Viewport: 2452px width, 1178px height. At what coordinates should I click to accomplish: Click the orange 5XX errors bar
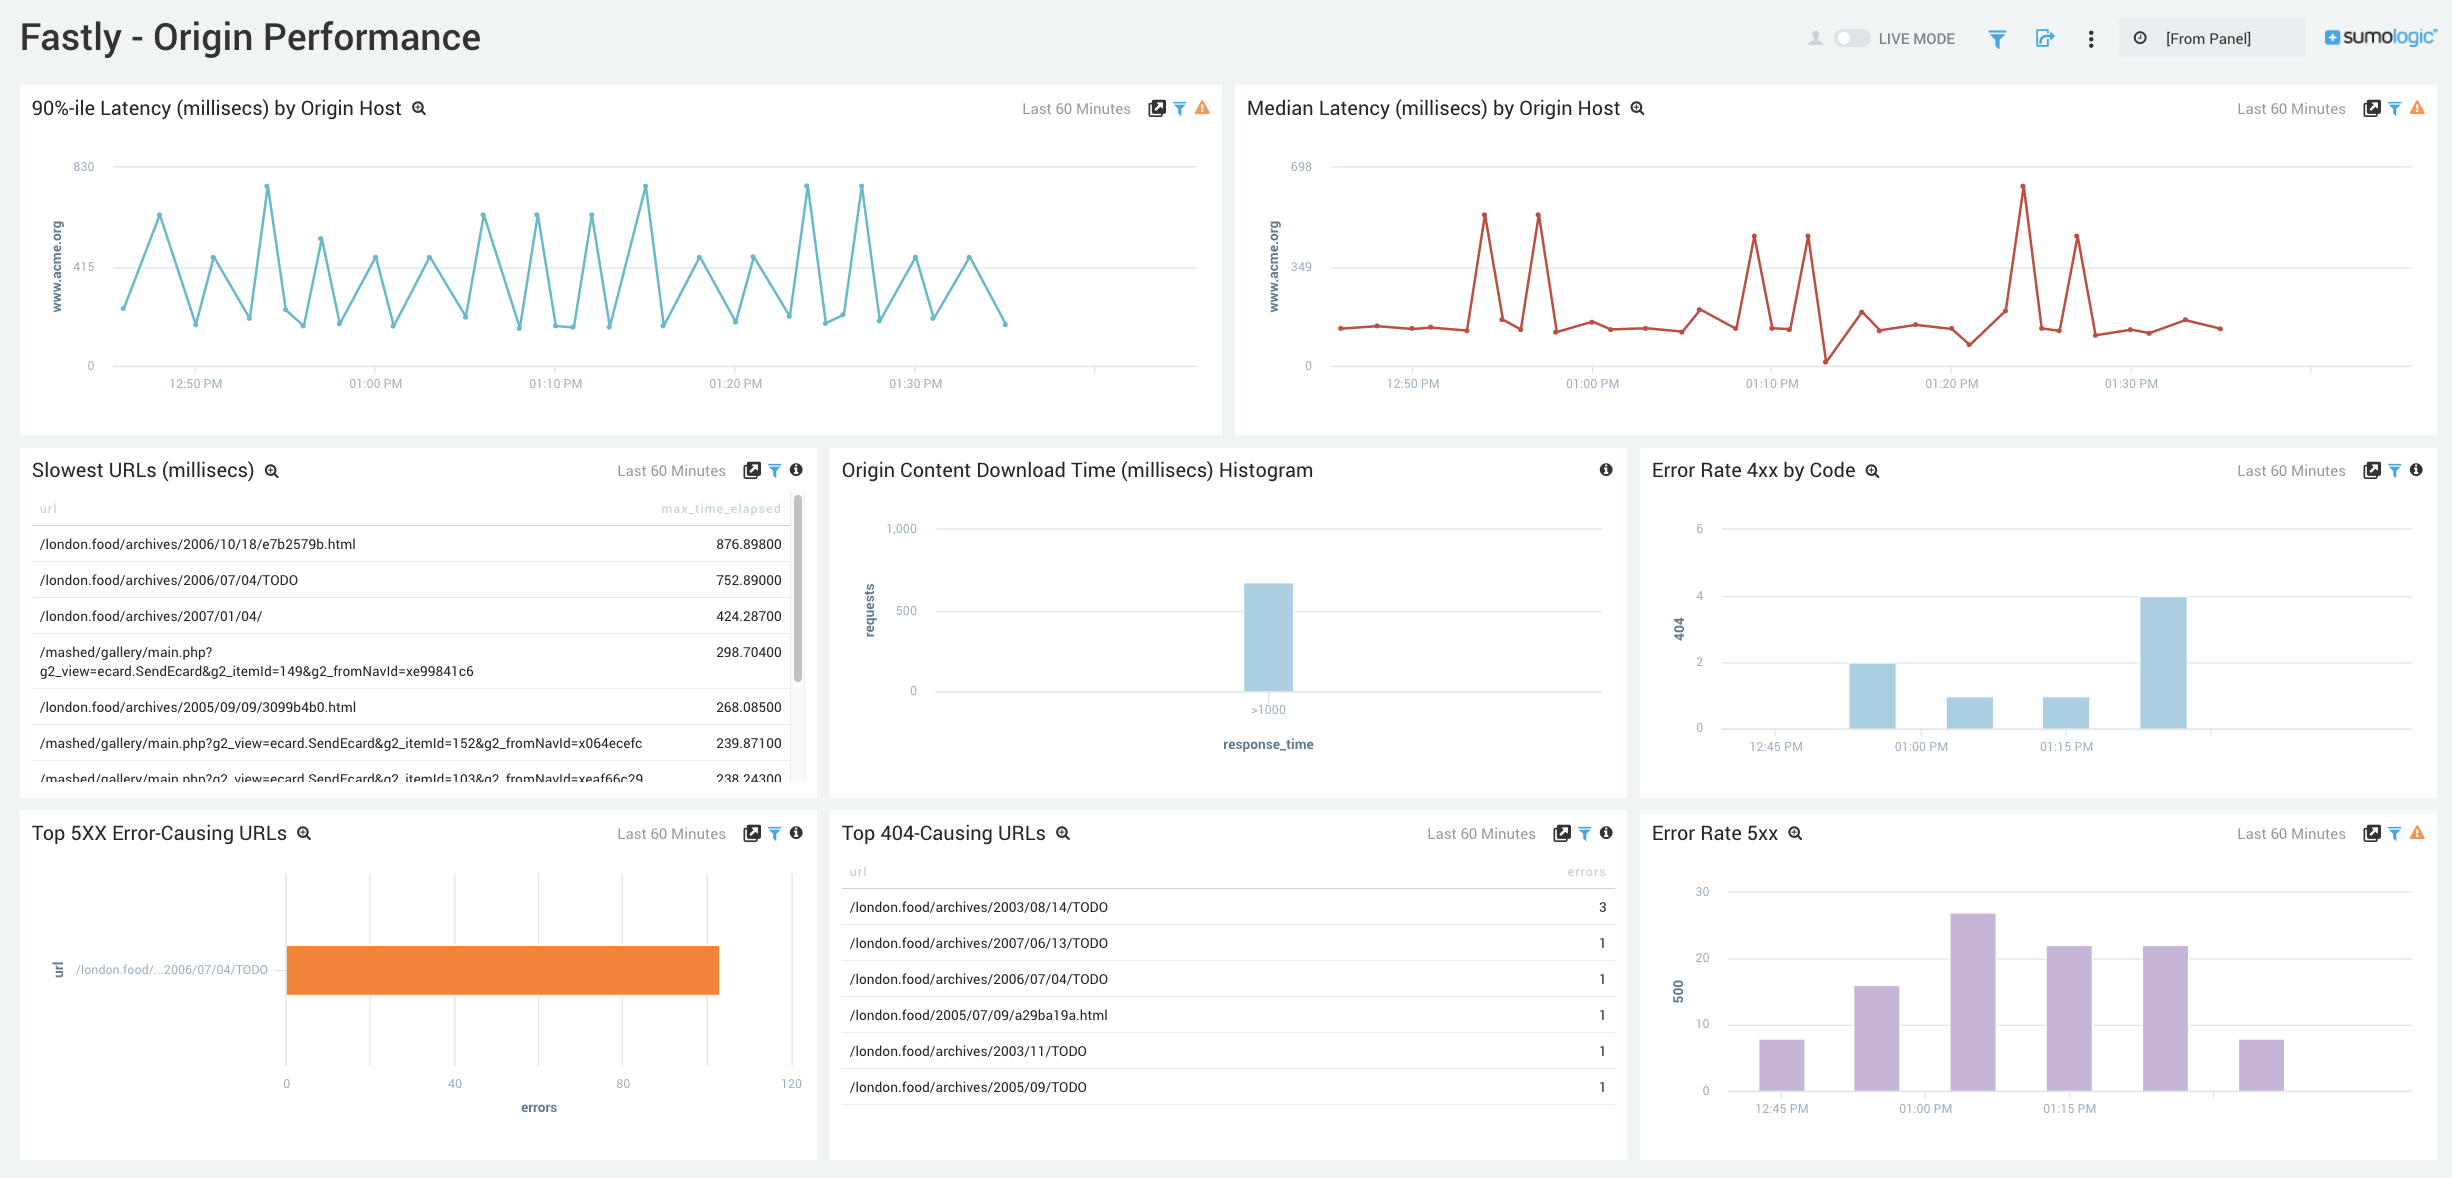[502, 970]
